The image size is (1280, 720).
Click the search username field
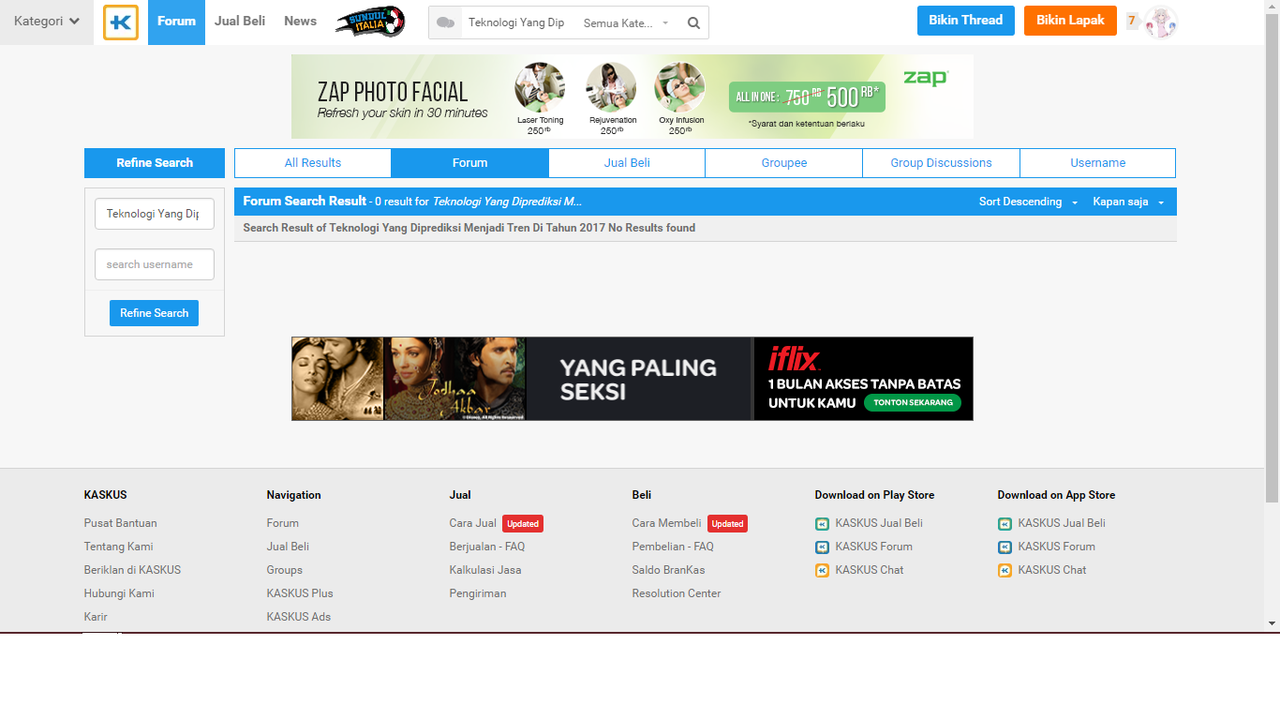click(154, 264)
